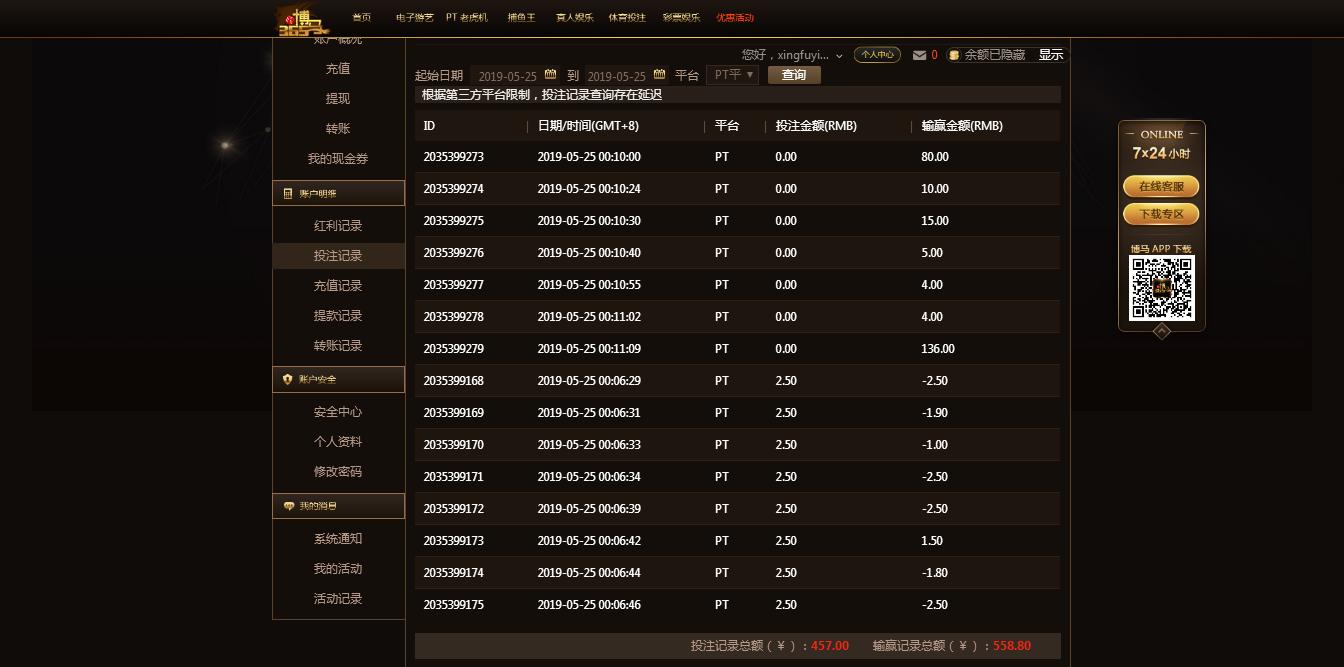Screen dimensions: 1344x667
Task: Expand the PT平台 platform dropdown
Action: [x=732, y=75]
